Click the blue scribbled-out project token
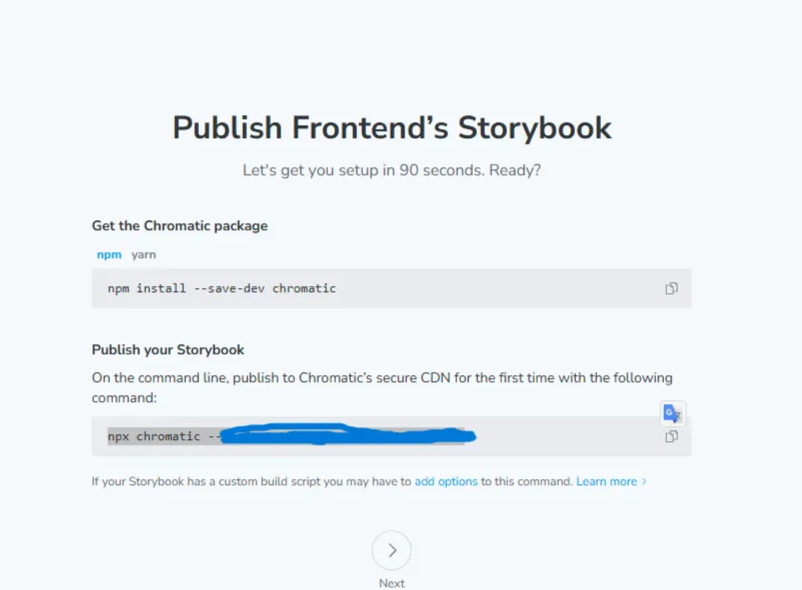Viewport: 802px width, 590px height. 348,435
